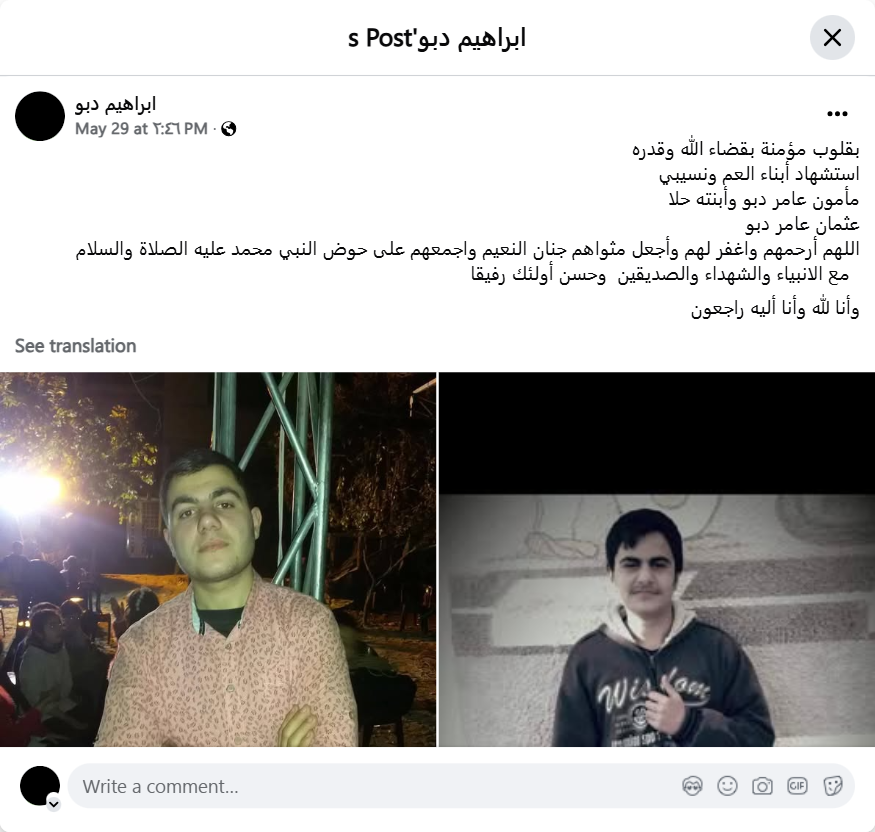This screenshot has width=875, height=832.
Task: Click your profile avatar beside comment box
Action: (x=40, y=786)
